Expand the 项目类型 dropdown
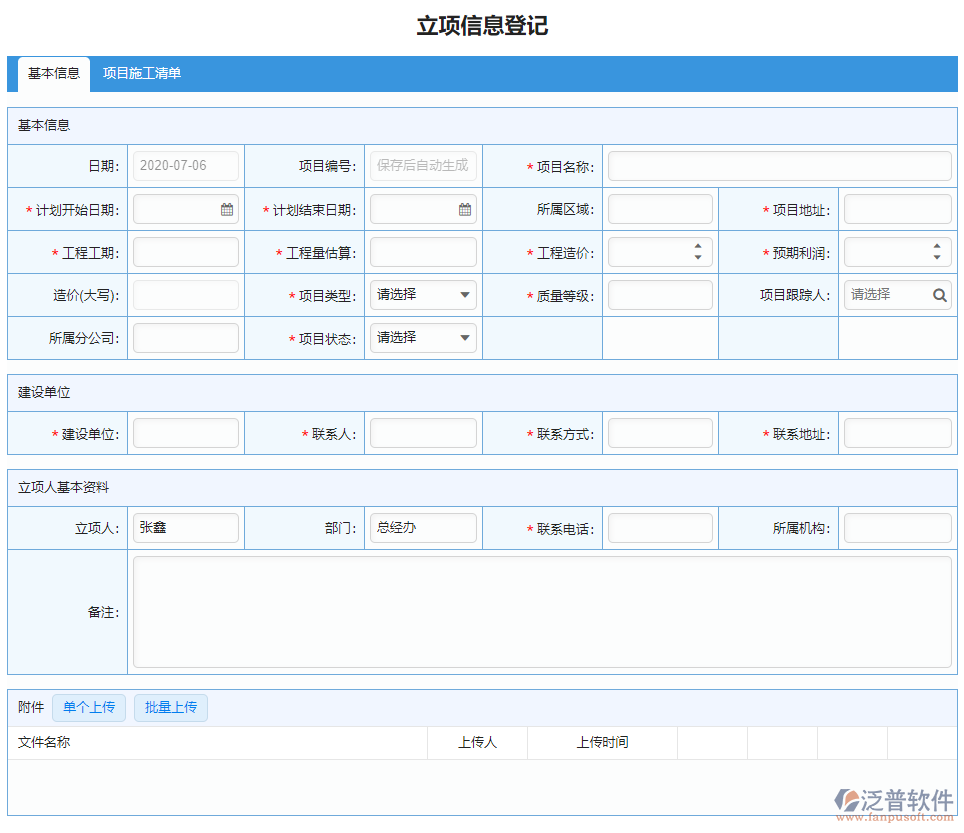964x833 pixels. point(423,295)
